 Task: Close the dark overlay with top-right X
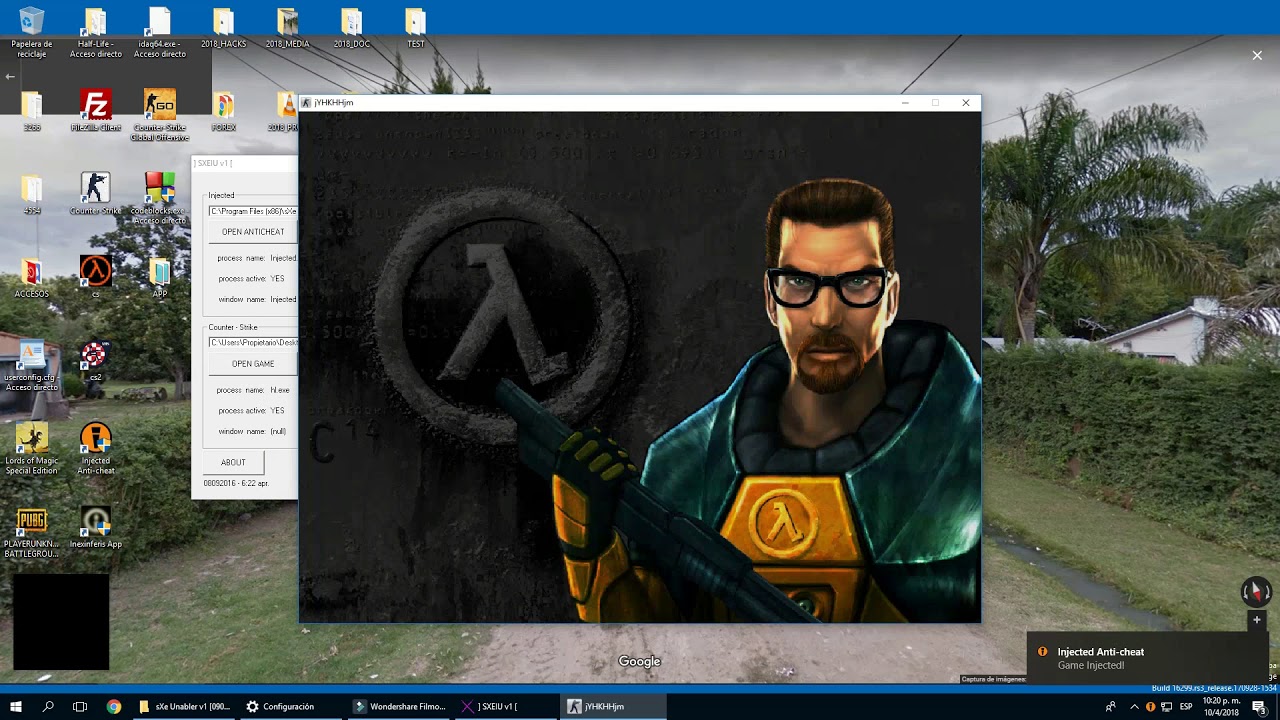(x=1257, y=56)
